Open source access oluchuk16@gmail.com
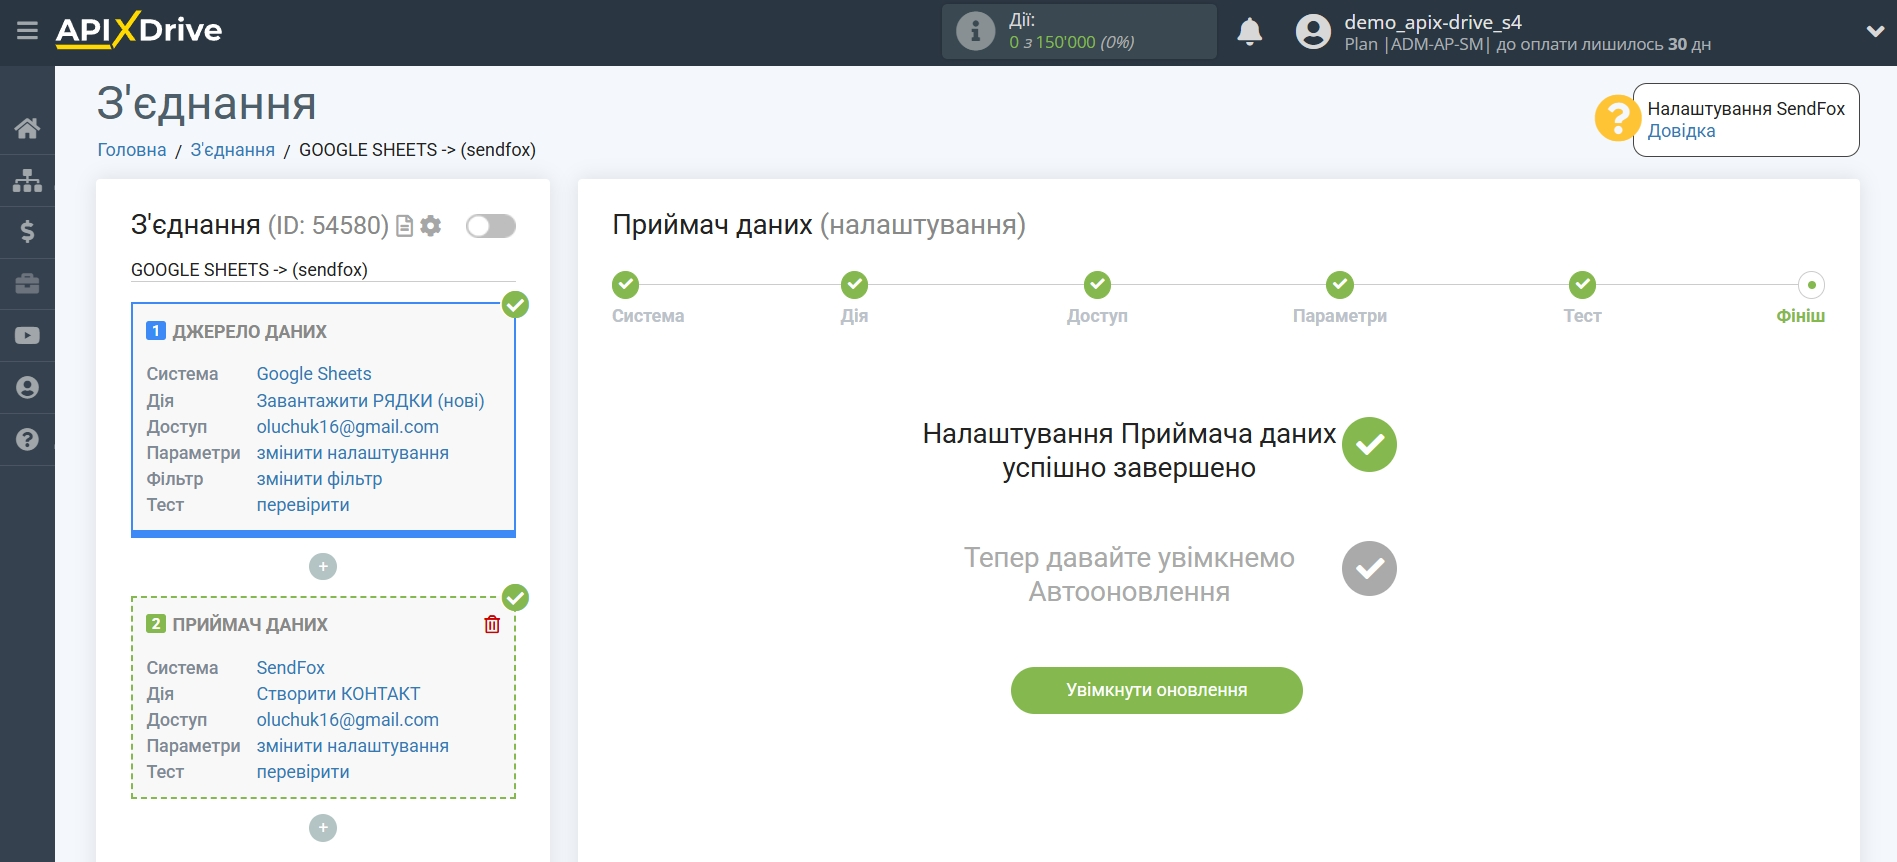Screen dimensions: 1897x862 [347, 427]
